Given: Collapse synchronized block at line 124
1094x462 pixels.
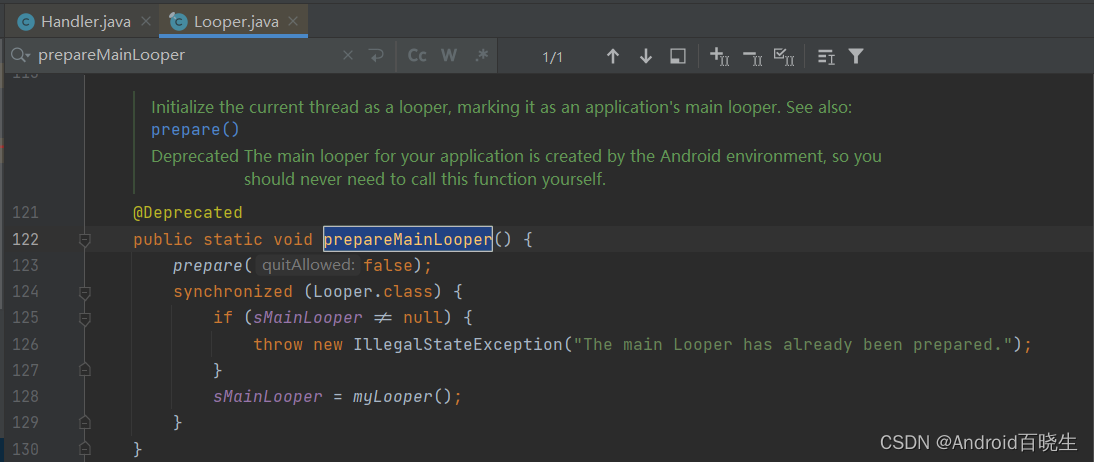Looking at the screenshot, I should click(85, 292).
